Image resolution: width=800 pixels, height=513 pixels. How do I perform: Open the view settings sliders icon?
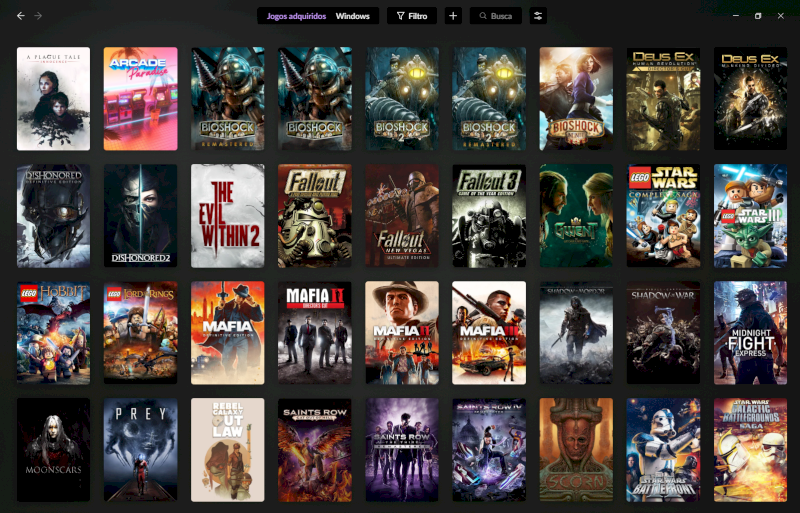538,16
